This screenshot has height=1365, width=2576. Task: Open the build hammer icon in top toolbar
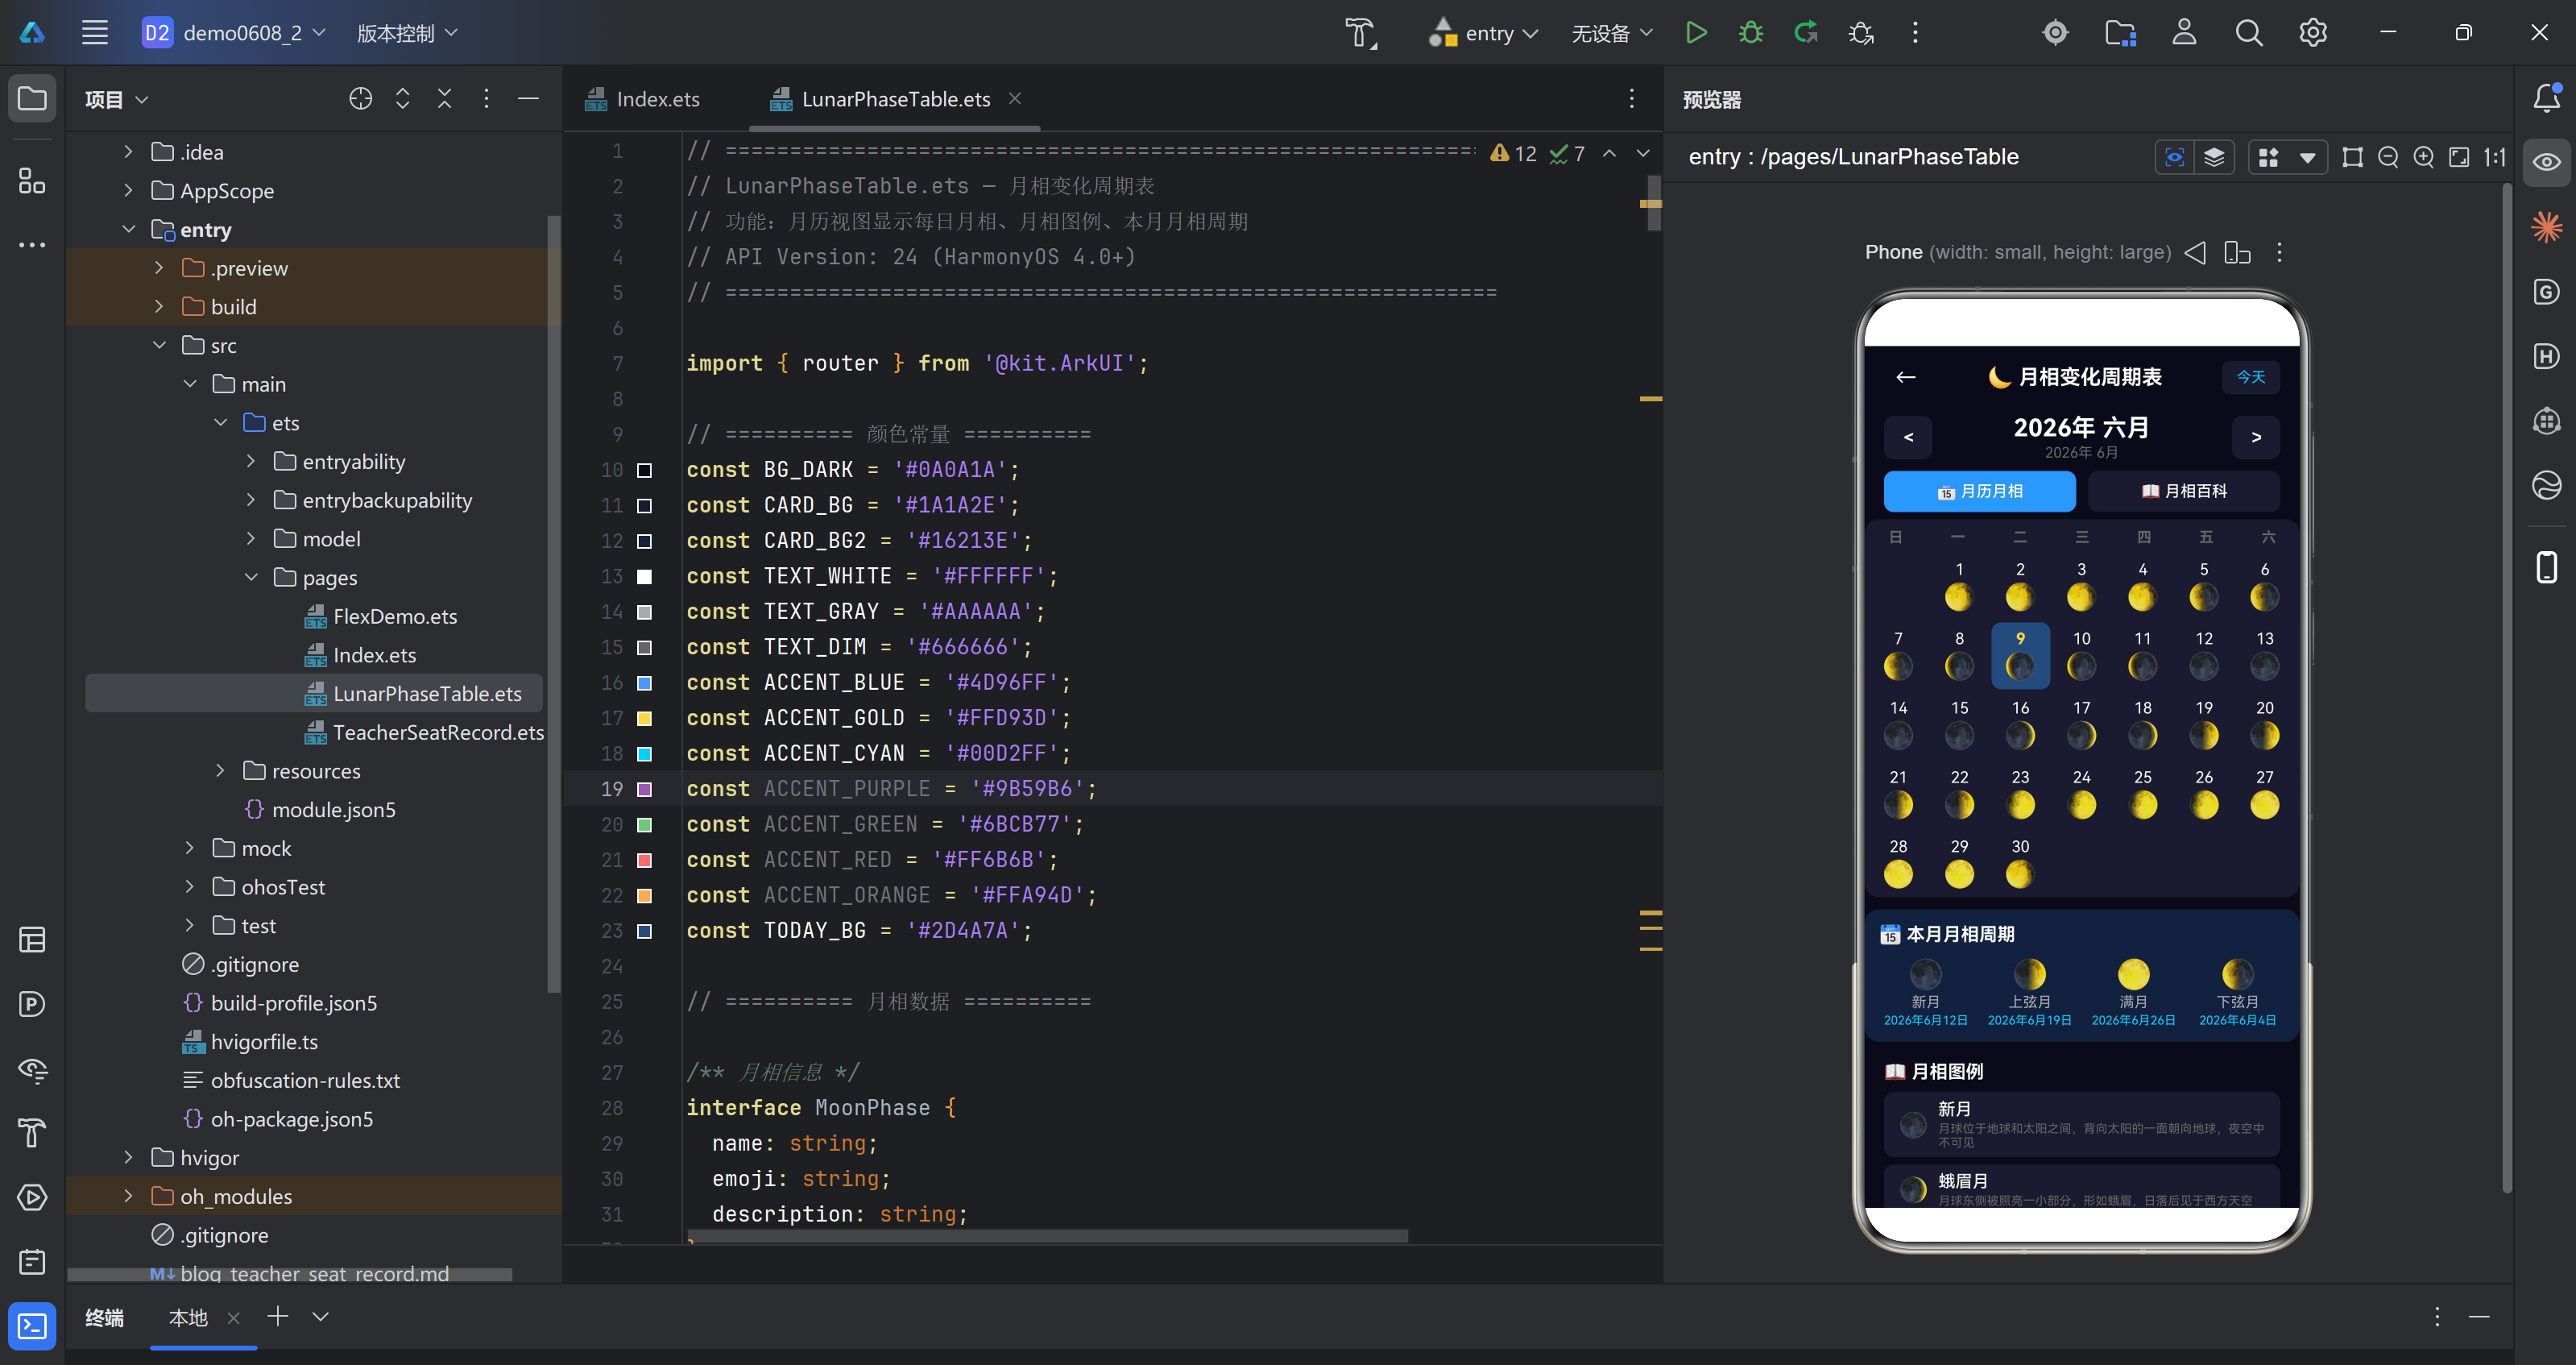coord(1360,33)
